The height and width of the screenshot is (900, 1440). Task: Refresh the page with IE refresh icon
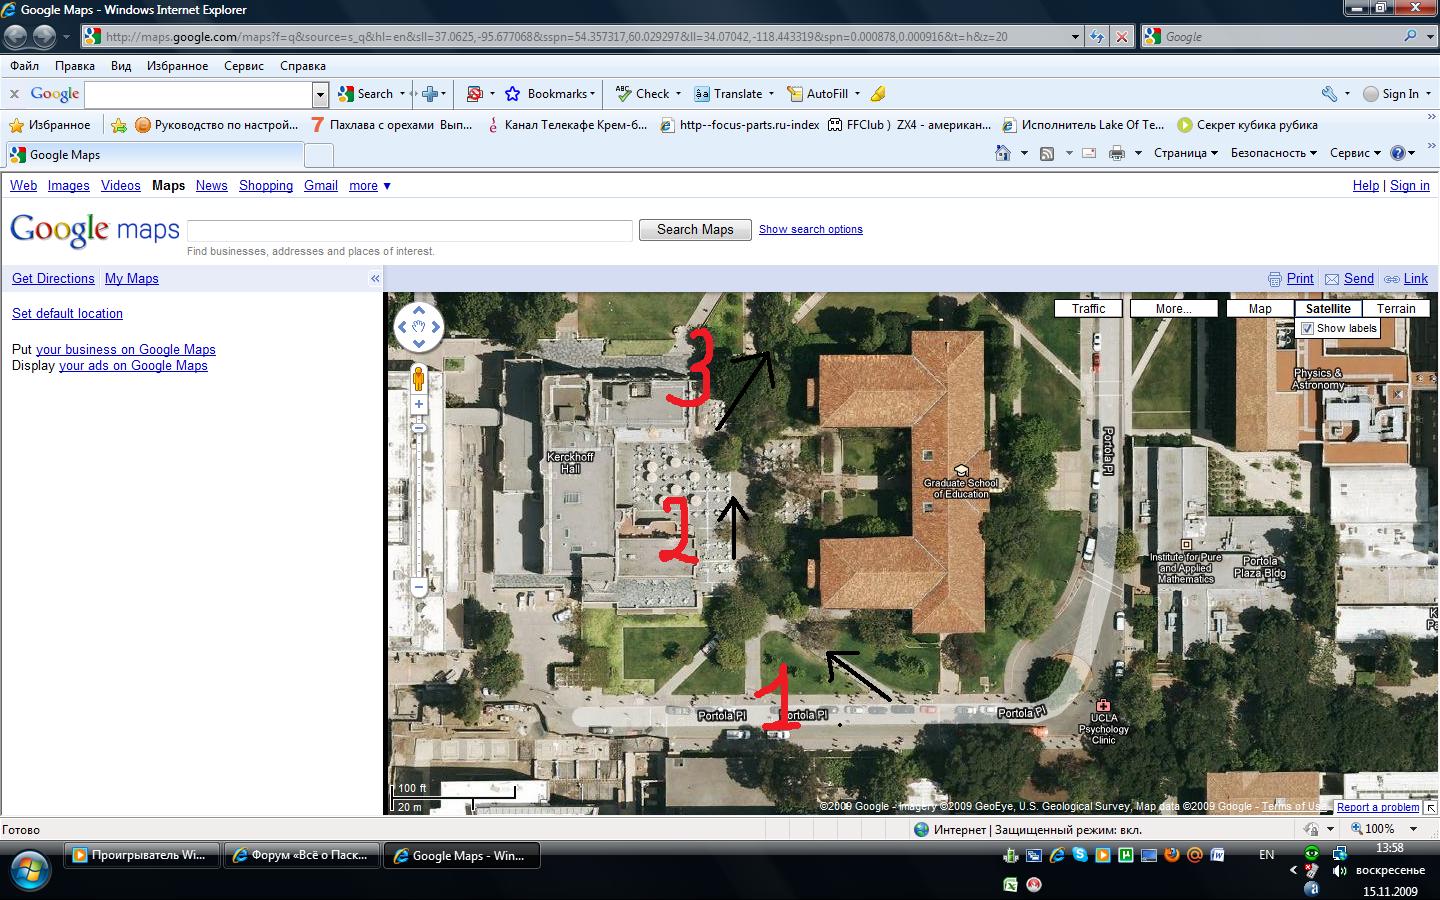(x=1097, y=37)
